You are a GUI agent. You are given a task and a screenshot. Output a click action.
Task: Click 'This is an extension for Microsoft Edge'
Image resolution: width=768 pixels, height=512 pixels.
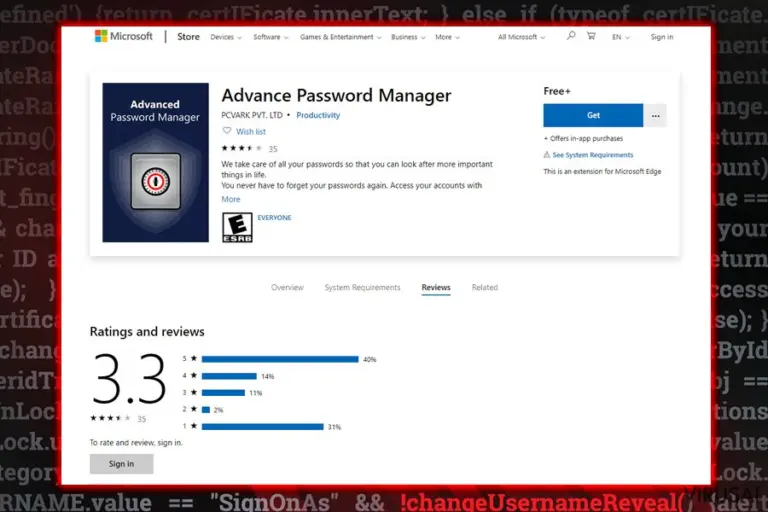(602, 171)
